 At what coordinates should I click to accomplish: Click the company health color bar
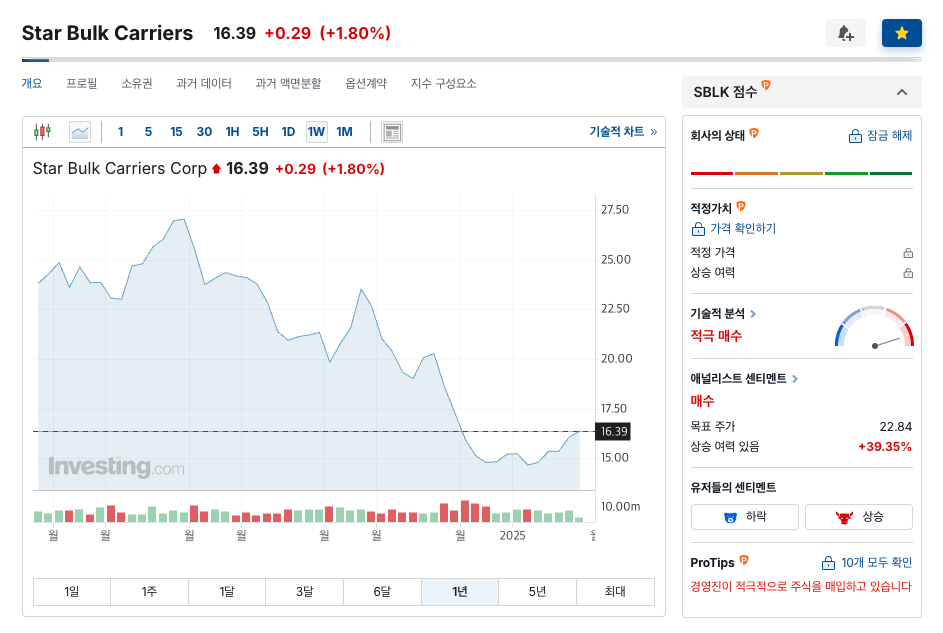(x=802, y=173)
